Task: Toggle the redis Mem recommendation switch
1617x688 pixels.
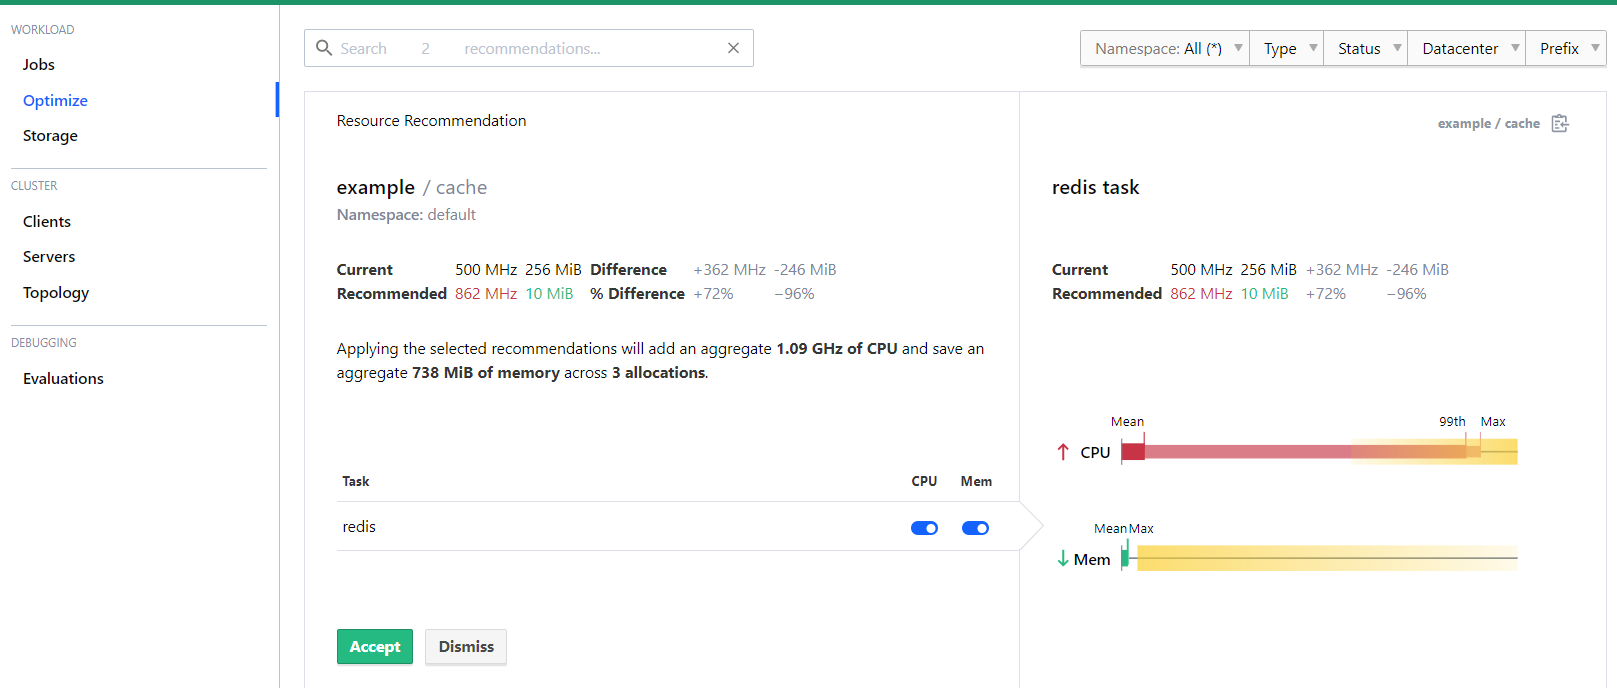Action: 975,528
